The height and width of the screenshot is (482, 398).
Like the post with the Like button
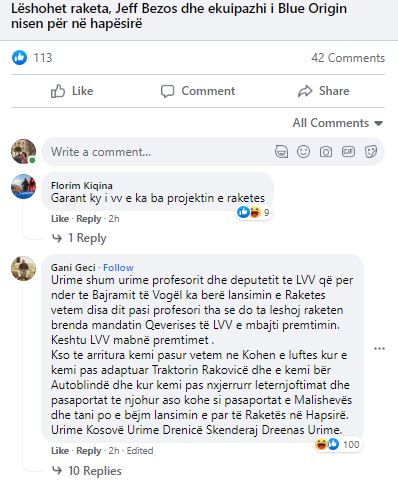pyautogui.click(x=72, y=91)
